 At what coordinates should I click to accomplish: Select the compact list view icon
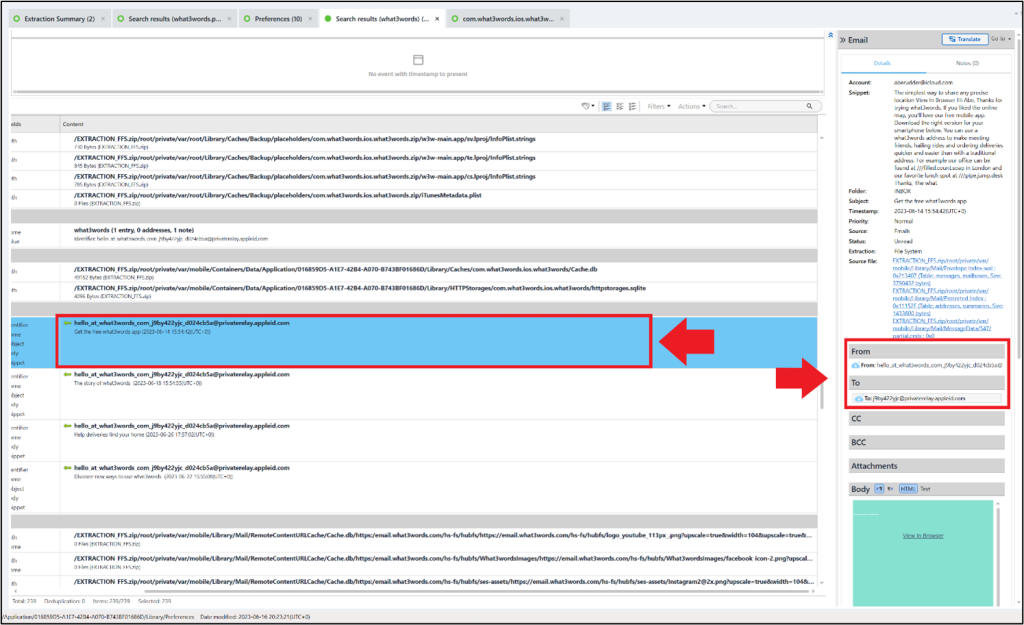(633, 104)
